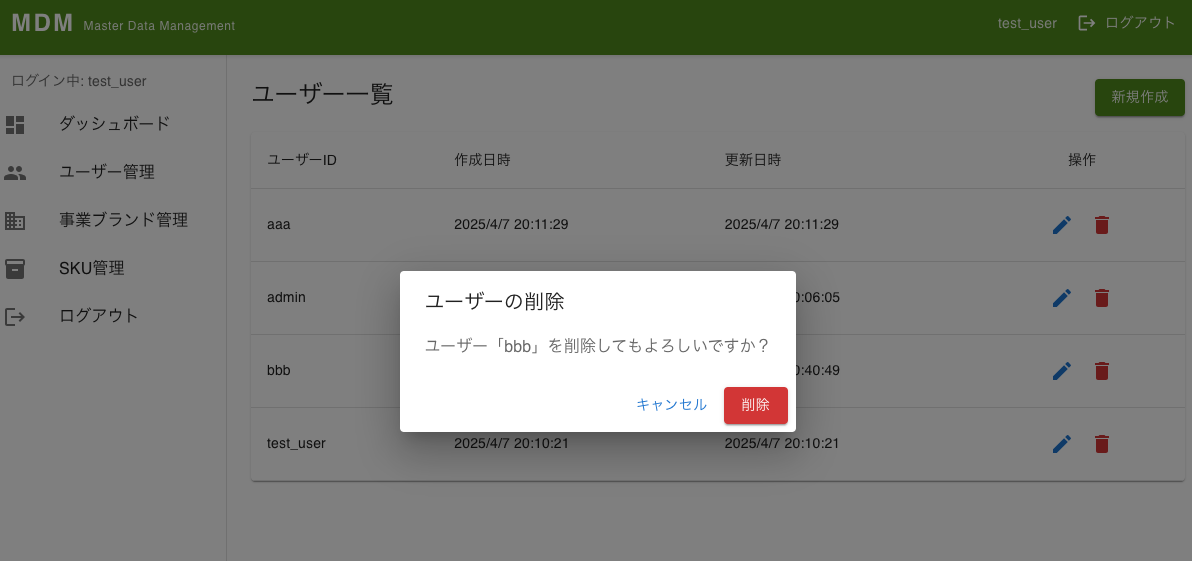Click the trash delete icon for aaa
This screenshot has width=1192, height=561.
[x=1102, y=225]
